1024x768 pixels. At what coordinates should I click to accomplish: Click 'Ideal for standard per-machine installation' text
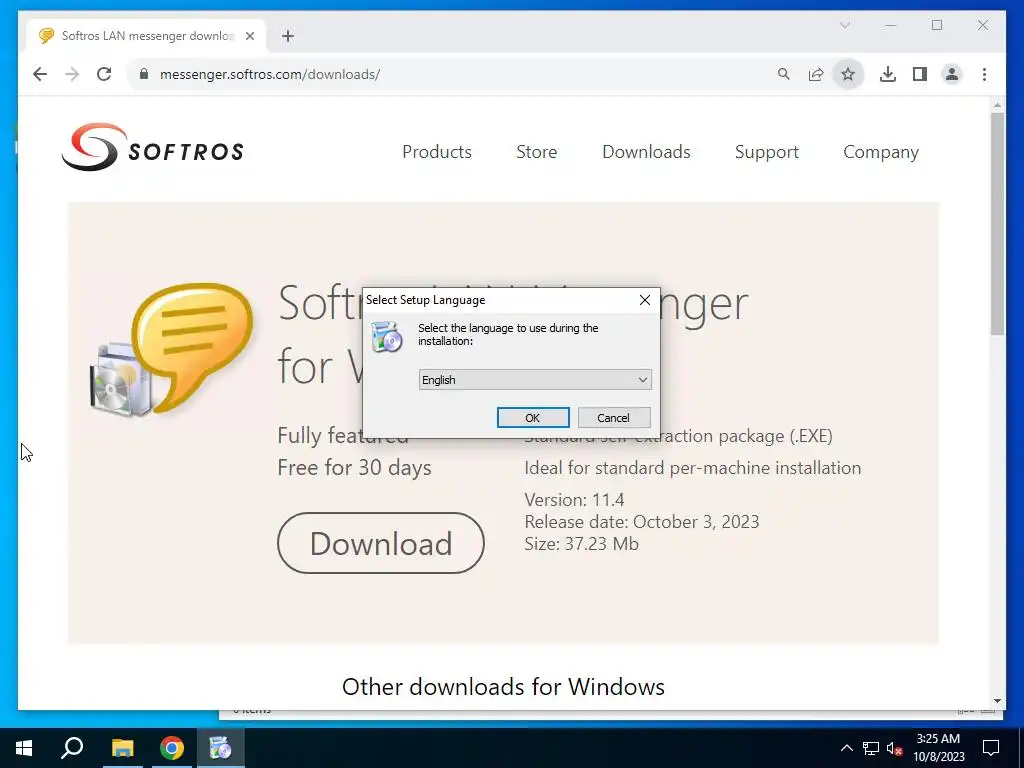[692, 468]
